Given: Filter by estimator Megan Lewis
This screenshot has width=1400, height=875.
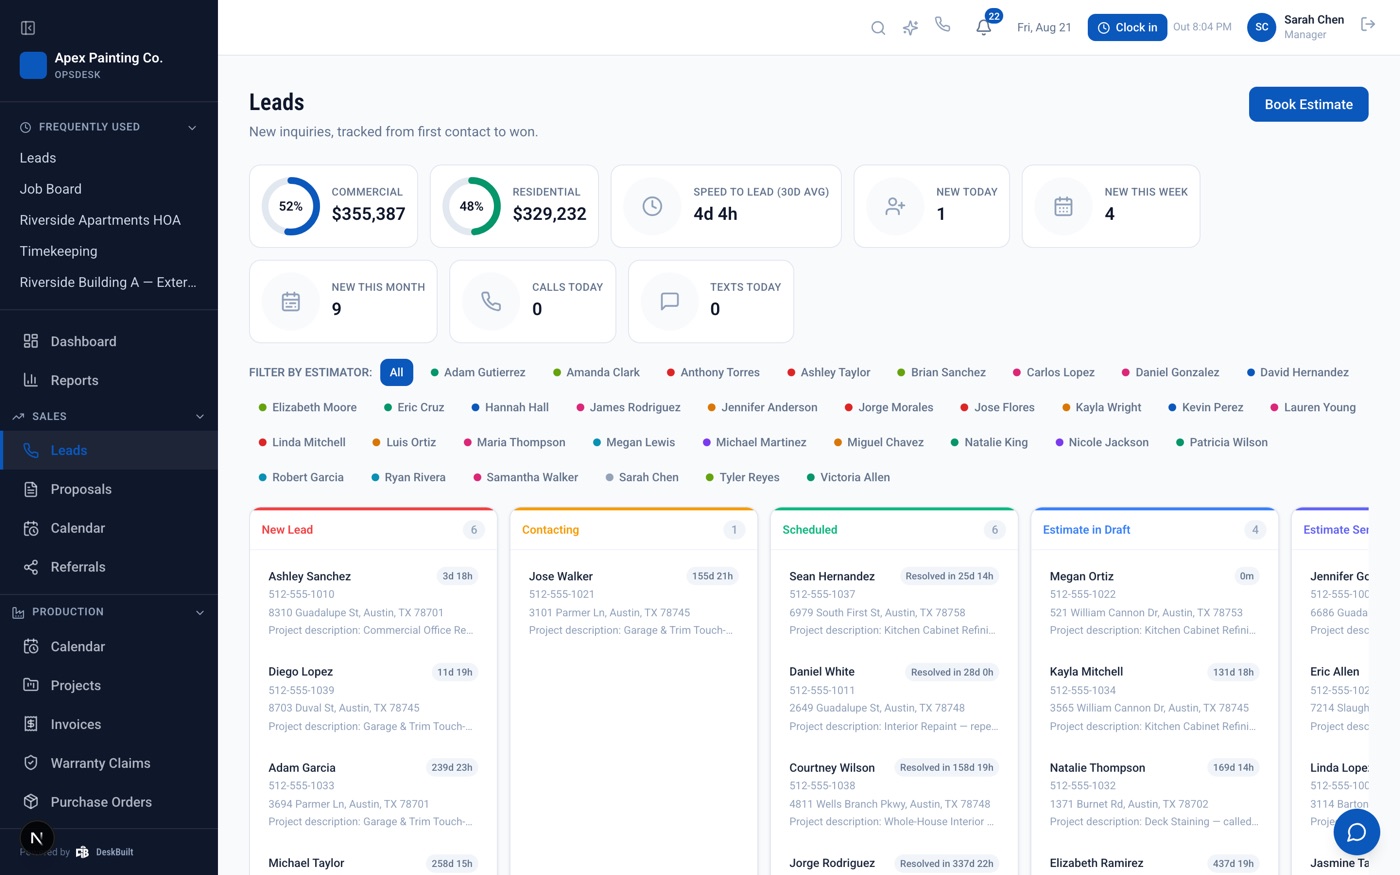Looking at the screenshot, I should click(634, 442).
